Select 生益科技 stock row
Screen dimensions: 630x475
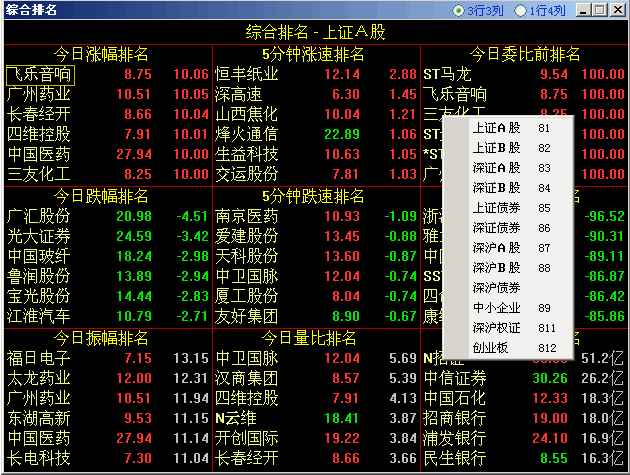coord(316,154)
